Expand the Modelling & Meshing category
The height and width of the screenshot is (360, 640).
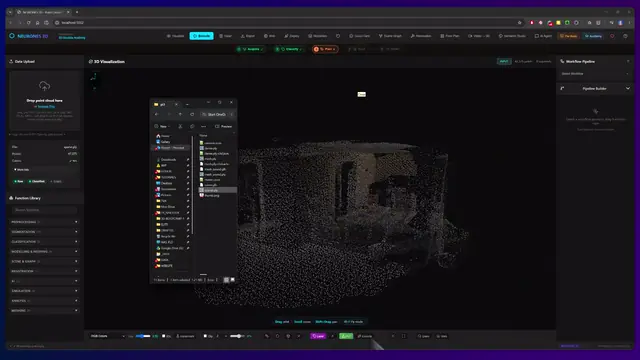pos(44,251)
